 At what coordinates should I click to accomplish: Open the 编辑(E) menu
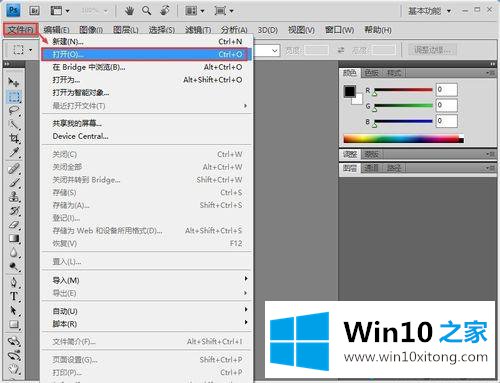[x=56, y=30]
